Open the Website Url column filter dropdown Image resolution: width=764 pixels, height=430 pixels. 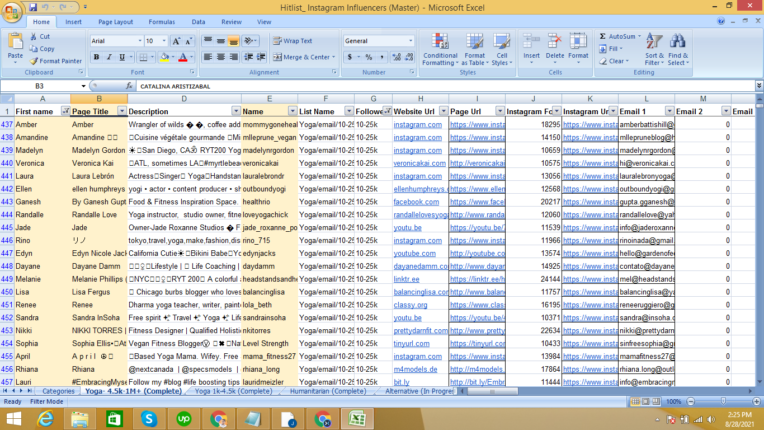click(443, 111)
